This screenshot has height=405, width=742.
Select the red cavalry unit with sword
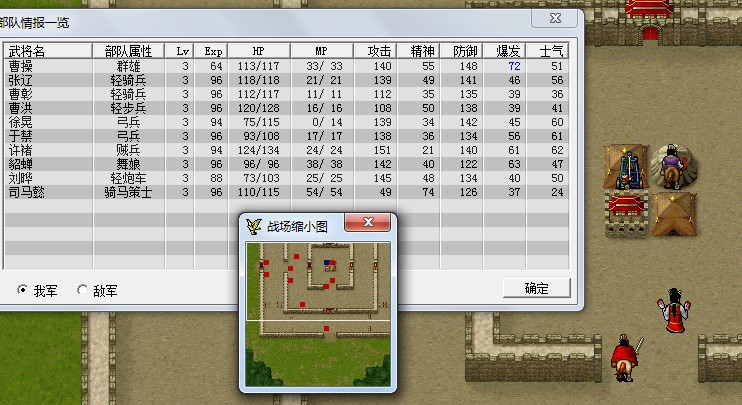(626, 357)
